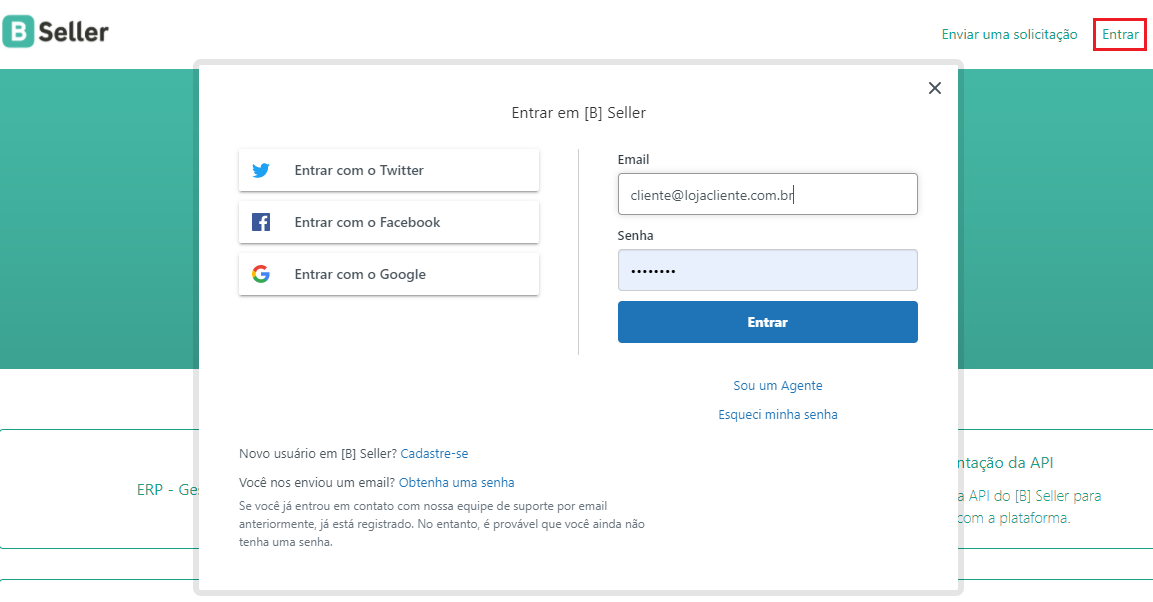Open Enviar uma solicitação in header
This screenshot has width=1153, height=602.
point(1010,35)
